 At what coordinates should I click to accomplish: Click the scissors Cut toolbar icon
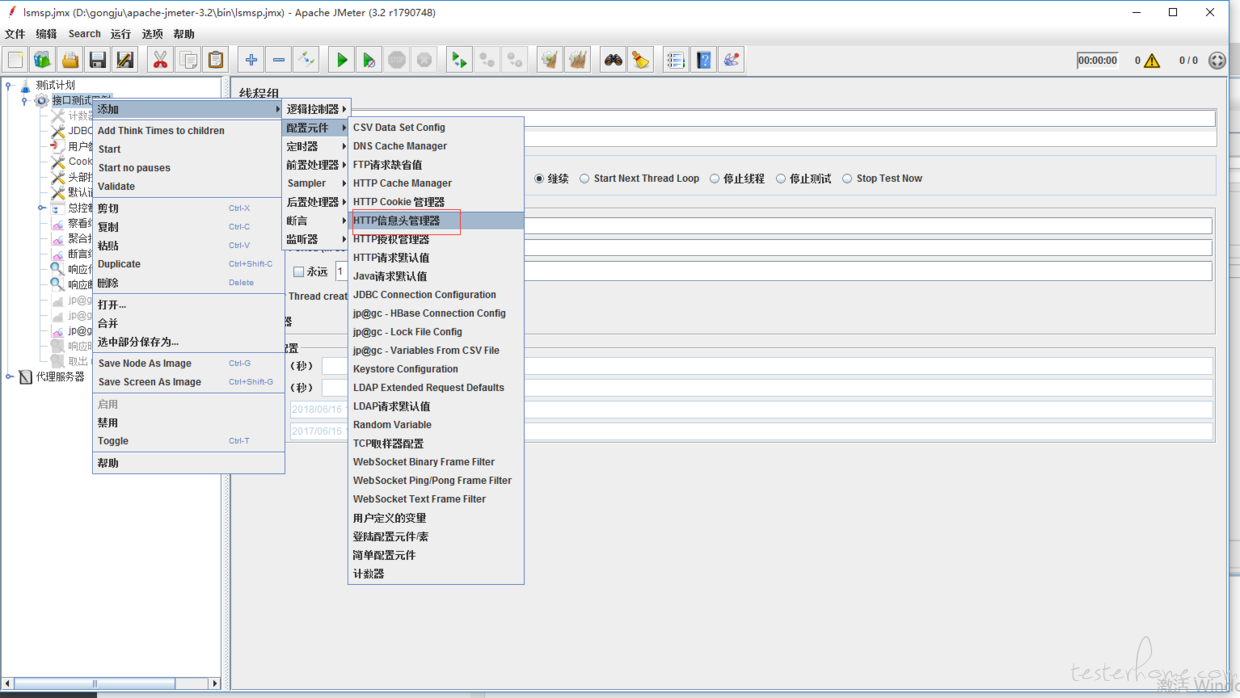tap(160, 60)
